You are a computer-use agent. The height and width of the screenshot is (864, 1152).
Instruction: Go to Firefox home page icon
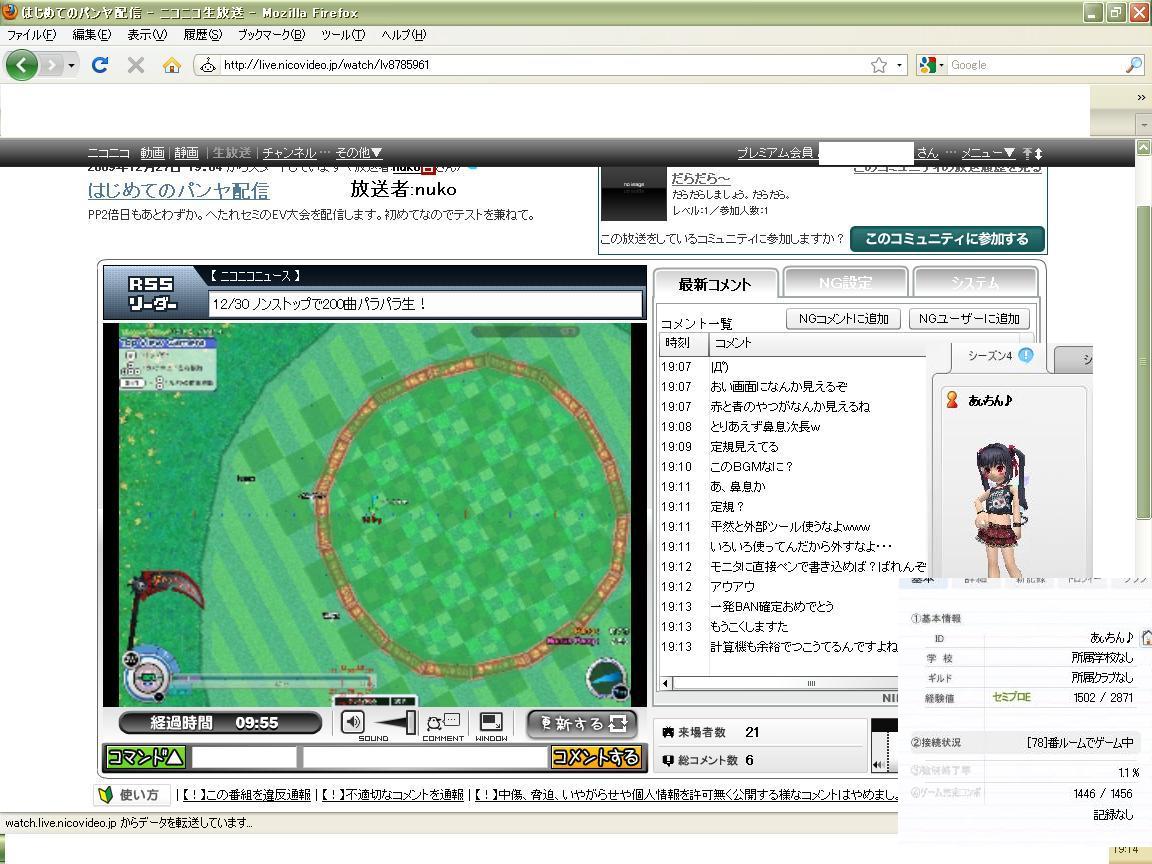click(172, 65)
